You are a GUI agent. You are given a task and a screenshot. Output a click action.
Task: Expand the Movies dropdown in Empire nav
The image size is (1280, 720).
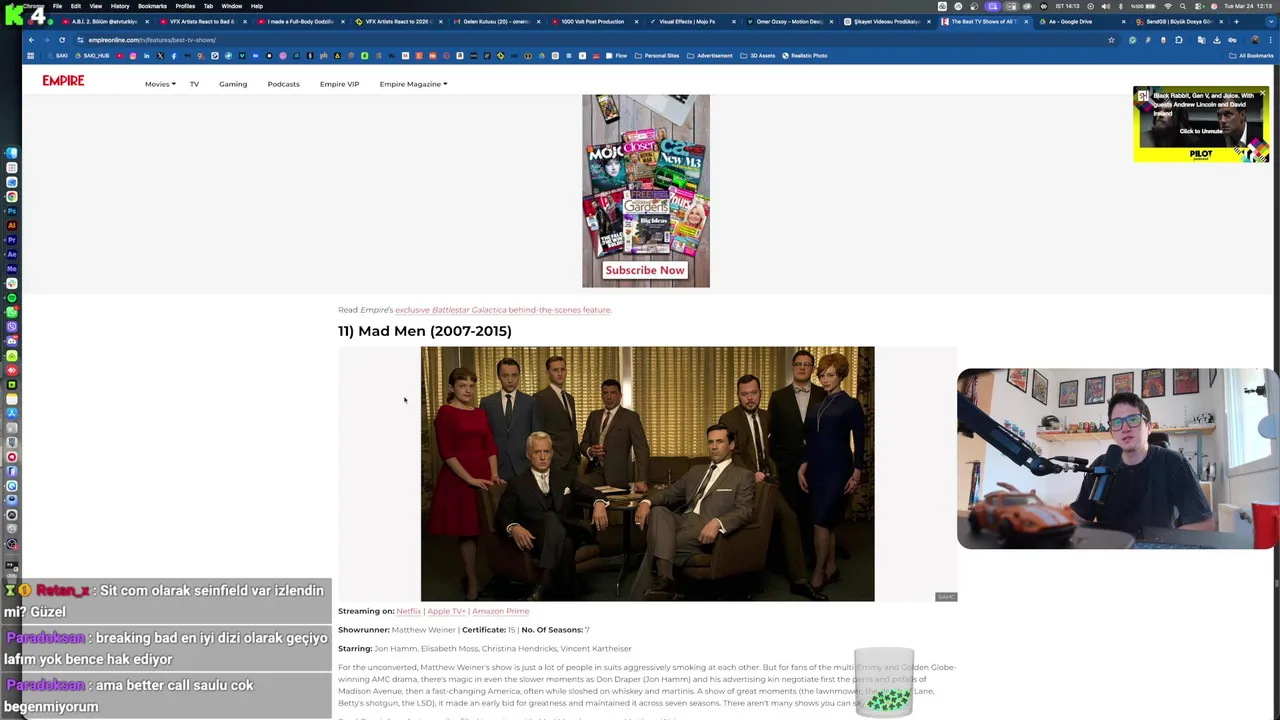coord(160,84)
